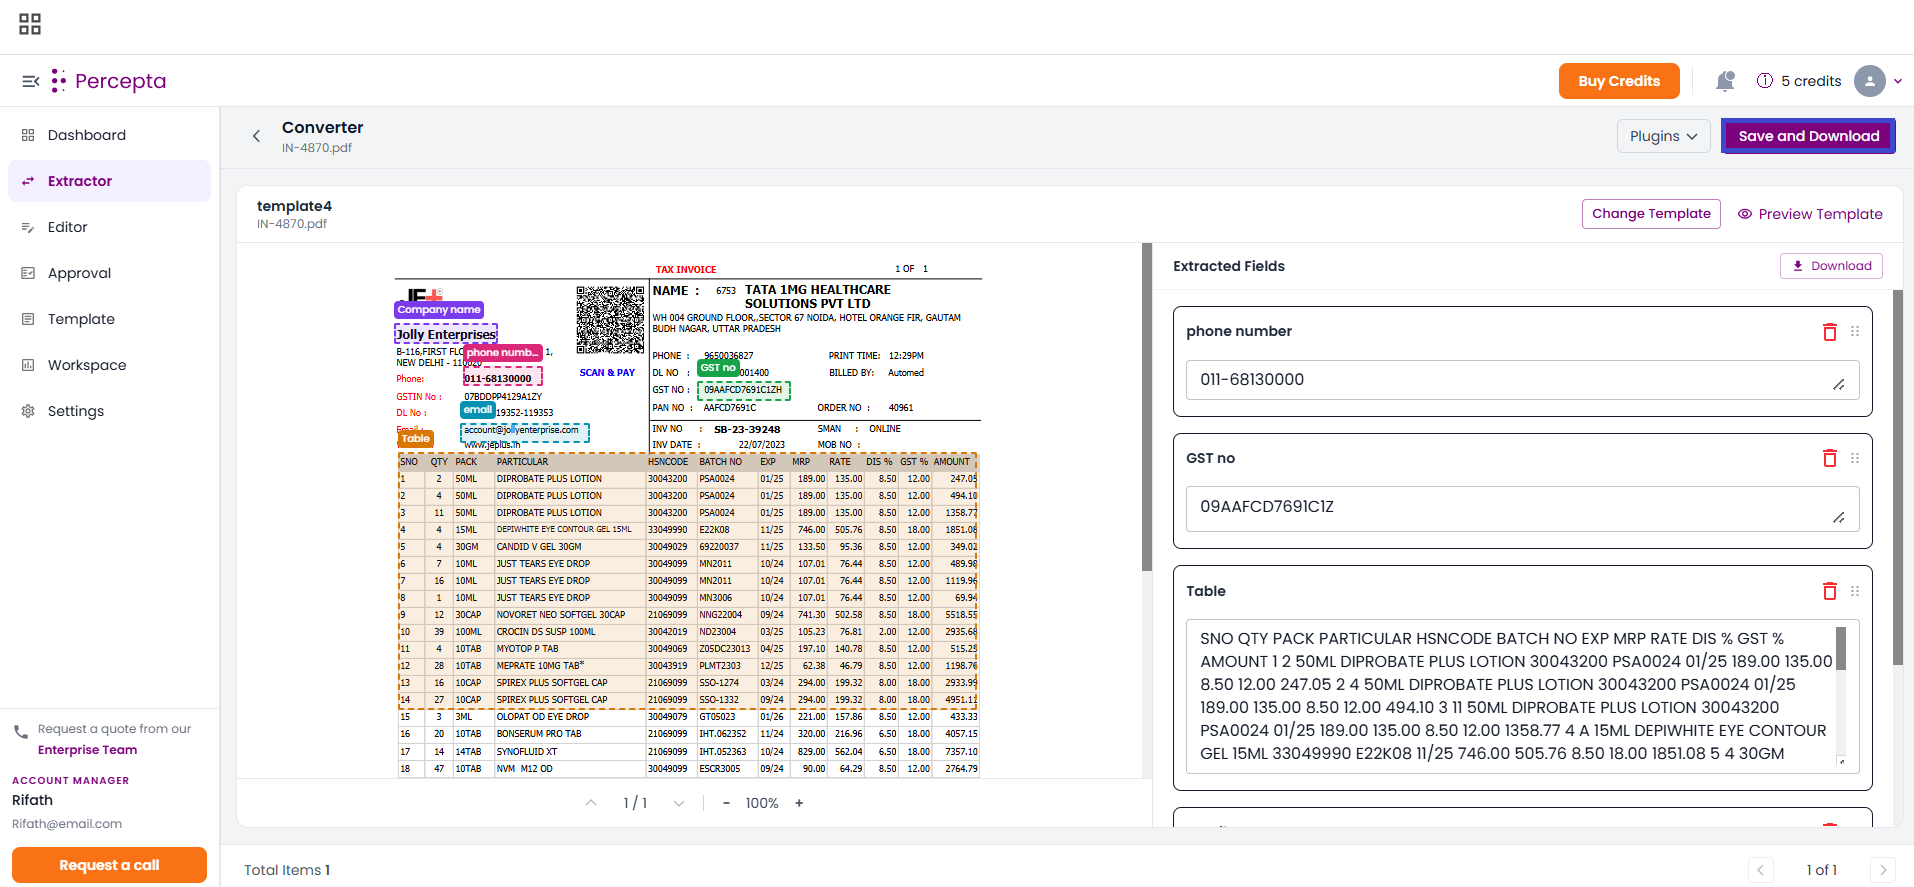This screenshot has height=887, width=1914.
Task: Zoom in the document preview
Action: click(799, 803)
